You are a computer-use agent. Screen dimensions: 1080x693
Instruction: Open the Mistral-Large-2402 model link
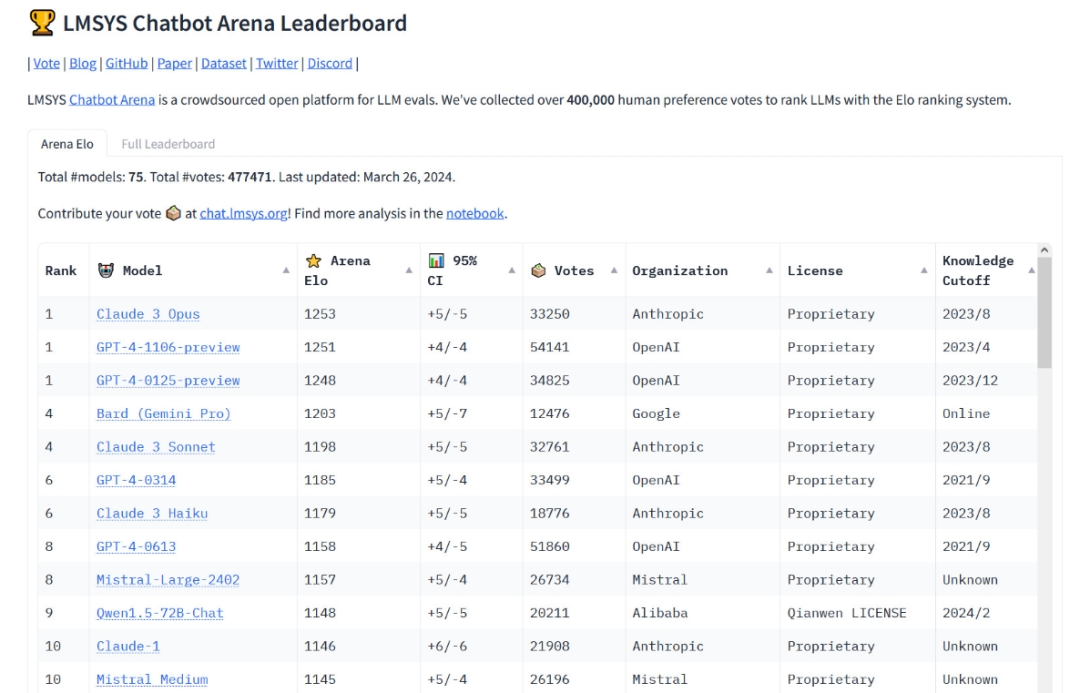pyautogui.click(x=168, y=580)
